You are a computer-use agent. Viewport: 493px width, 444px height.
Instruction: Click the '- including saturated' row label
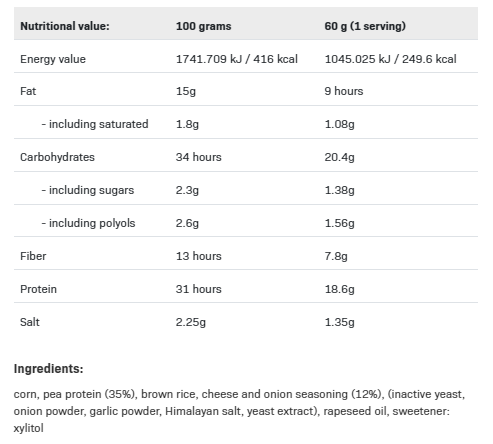pyautogui.click(x=95, y=124)
